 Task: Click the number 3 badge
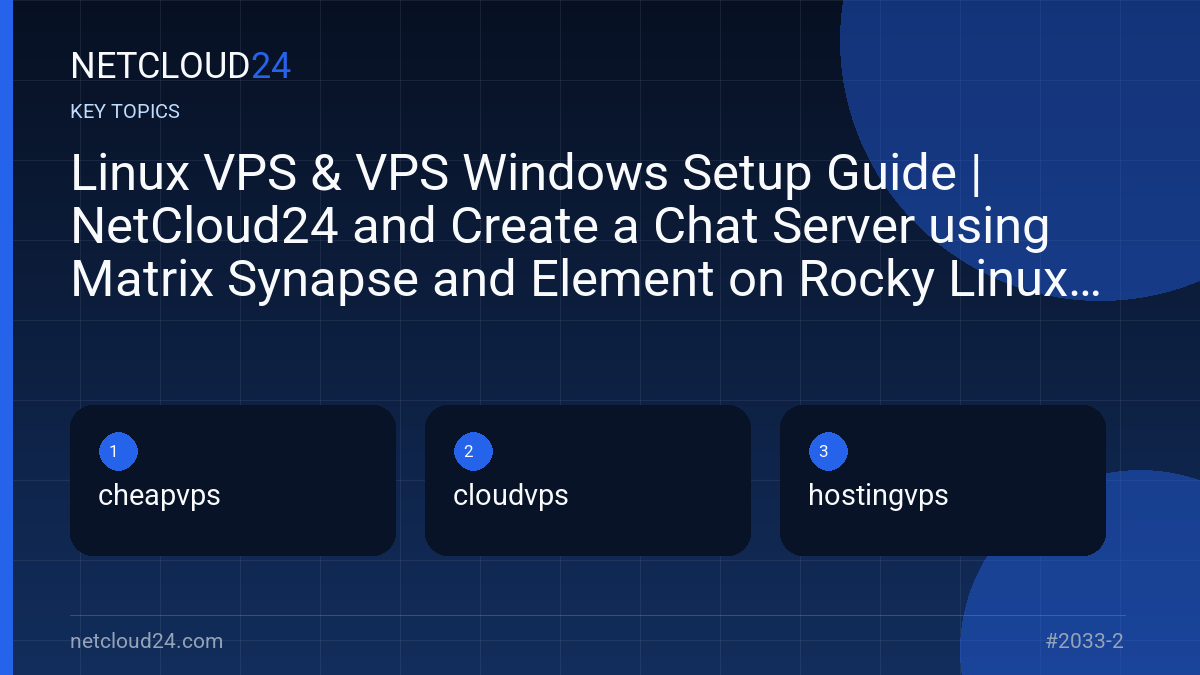(x=828, y=452)
